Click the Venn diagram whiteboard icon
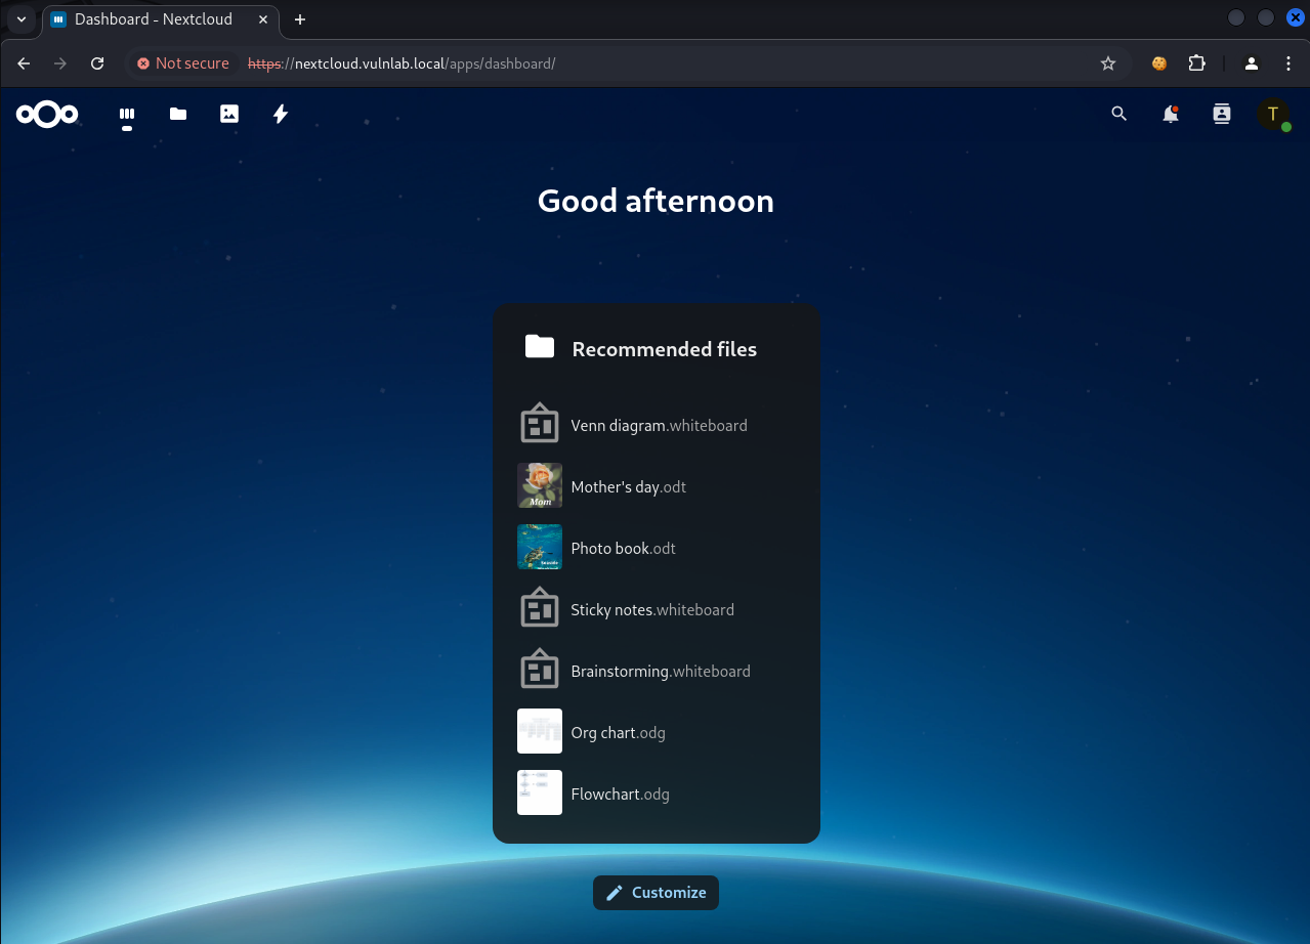 click(x=540, y=424)
